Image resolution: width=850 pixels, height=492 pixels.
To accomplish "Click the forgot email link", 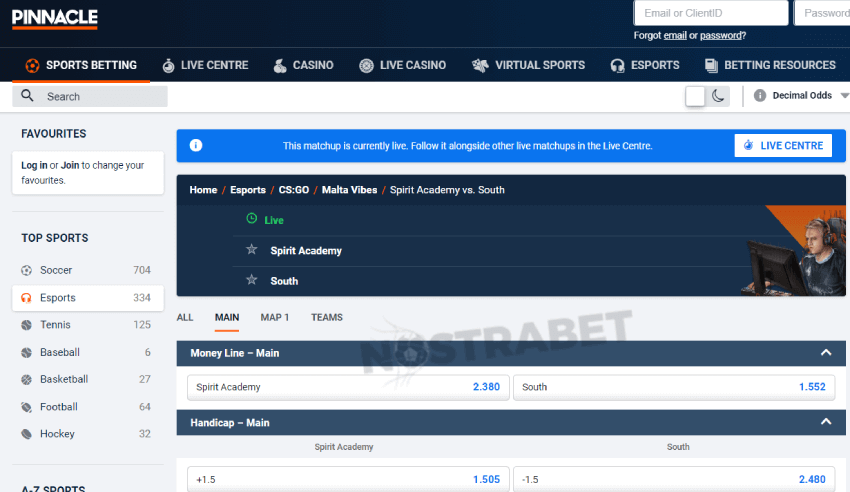I will click(675, 36).
